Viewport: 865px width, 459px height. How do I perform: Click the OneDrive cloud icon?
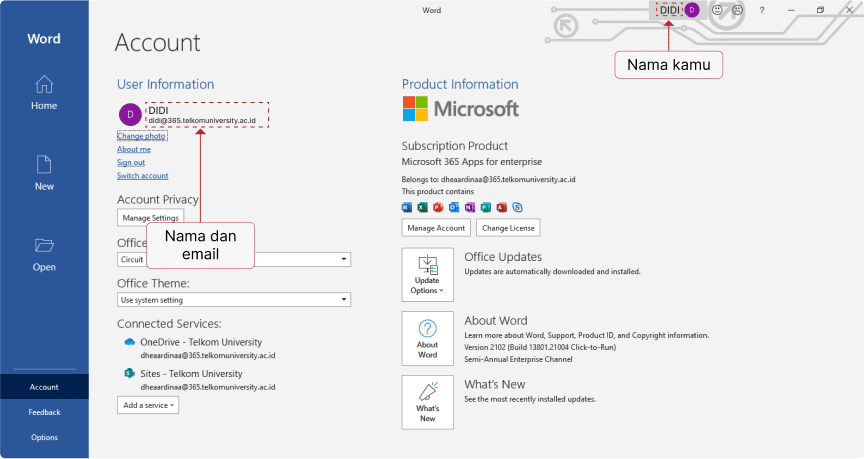tap(130, 342)
